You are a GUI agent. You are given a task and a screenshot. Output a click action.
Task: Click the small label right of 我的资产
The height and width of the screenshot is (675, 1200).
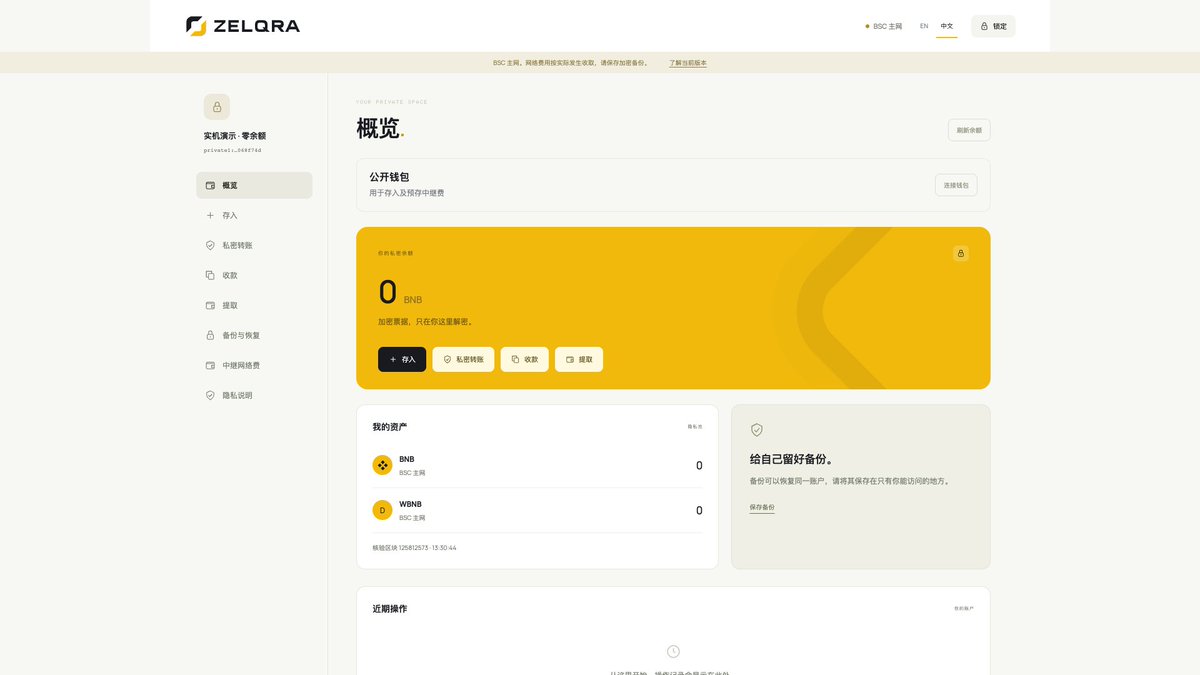[x=695, y=427]
